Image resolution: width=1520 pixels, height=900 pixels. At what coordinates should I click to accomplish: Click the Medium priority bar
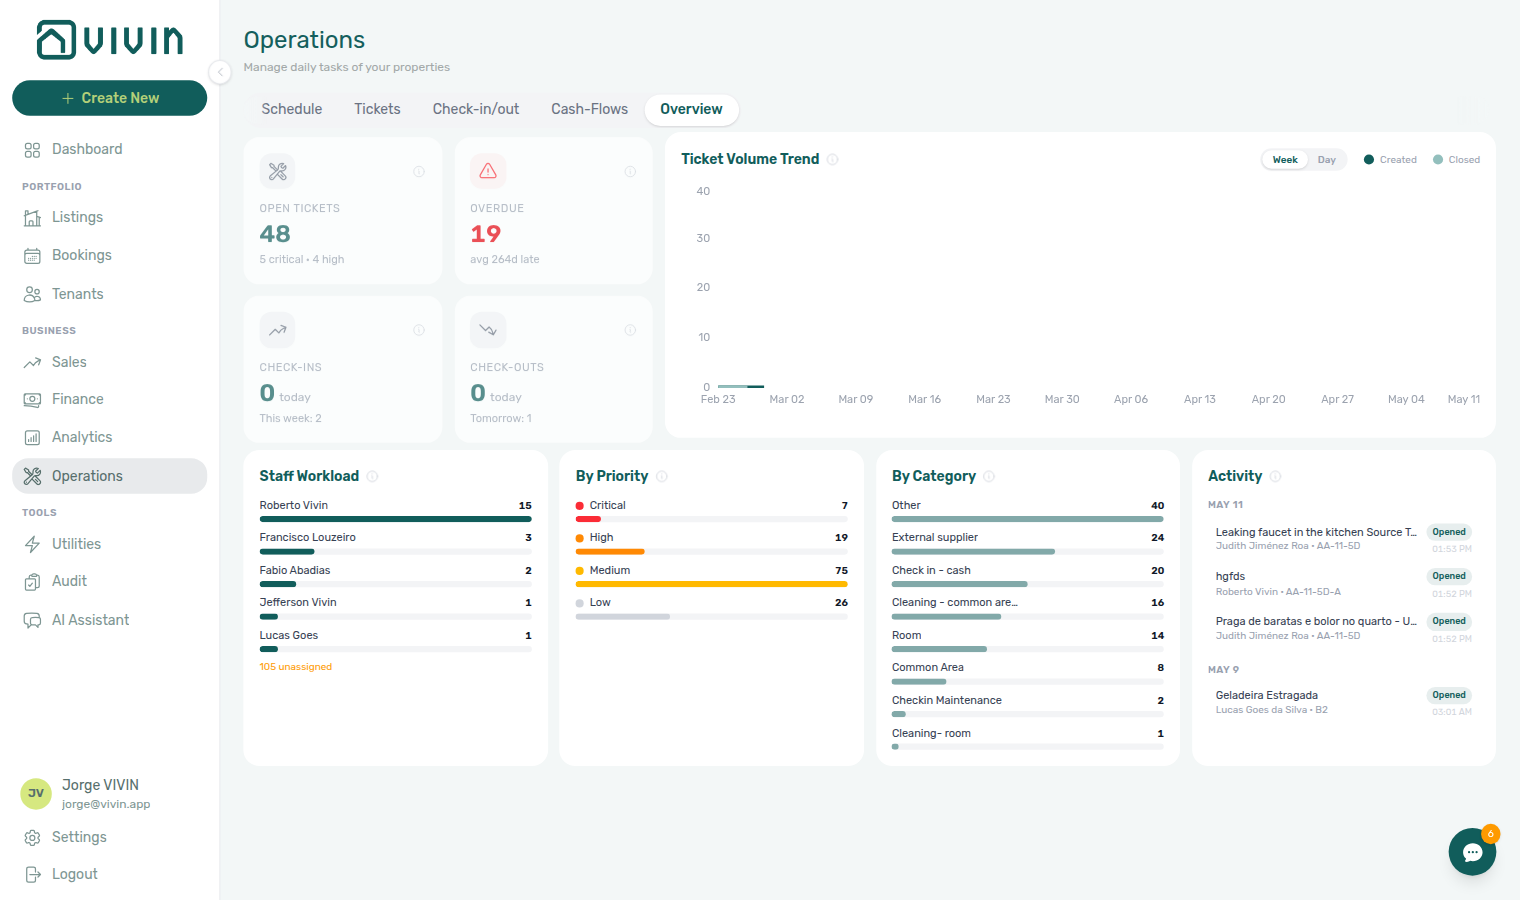tap(711, 584)
